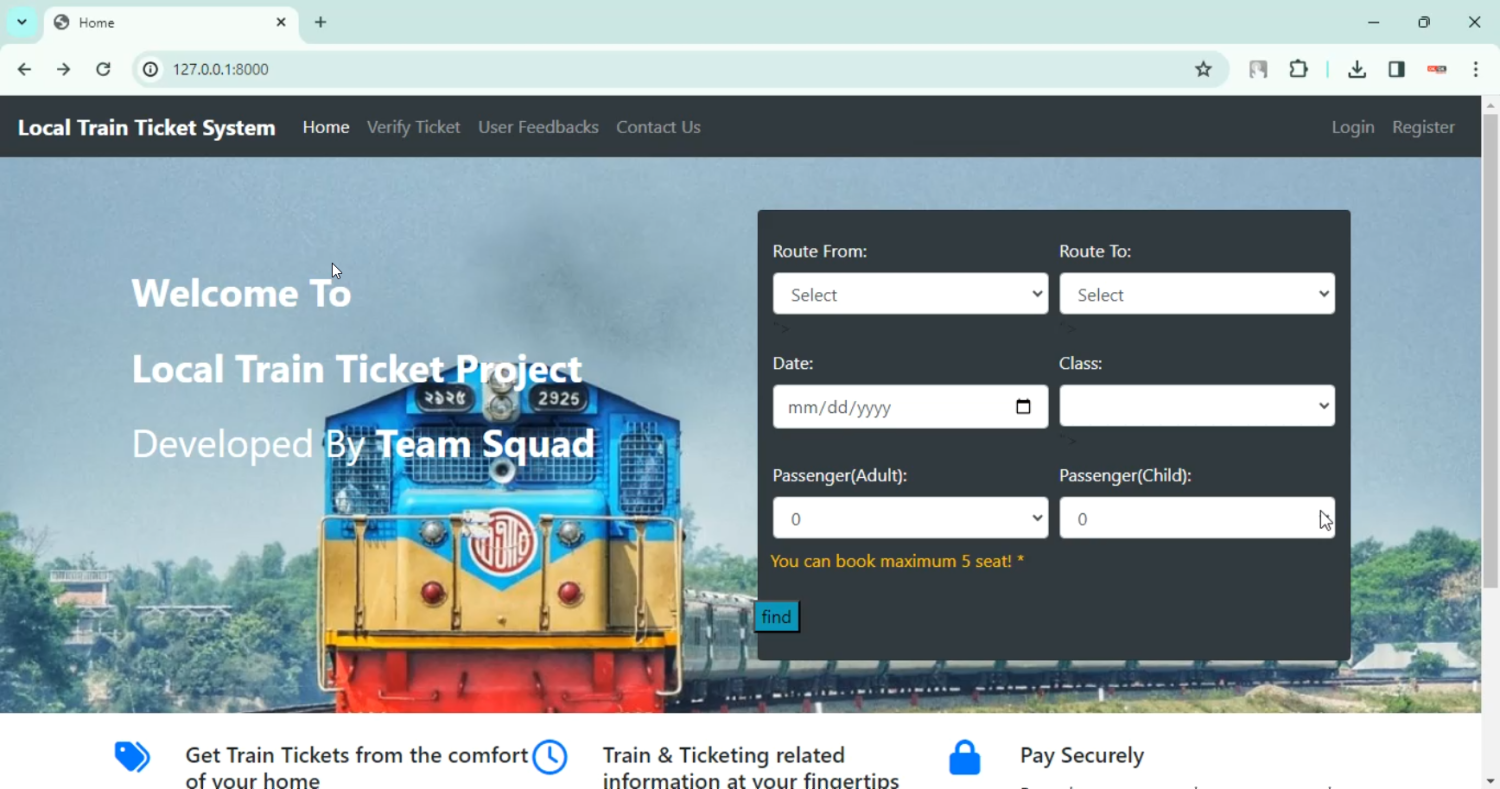Toggle the browser side panel
This screenshot has height=789, width=1500.
coord(1397,69)
